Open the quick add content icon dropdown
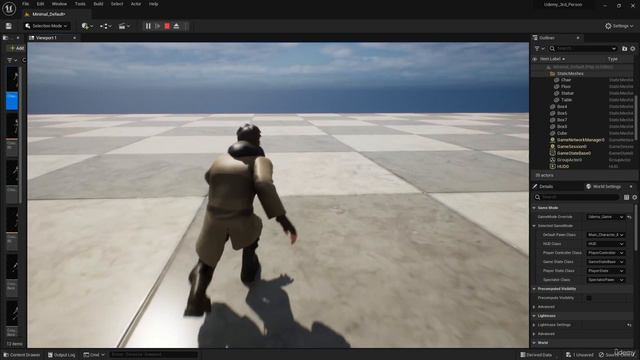 pyautogui.click(x=87, y=26)
